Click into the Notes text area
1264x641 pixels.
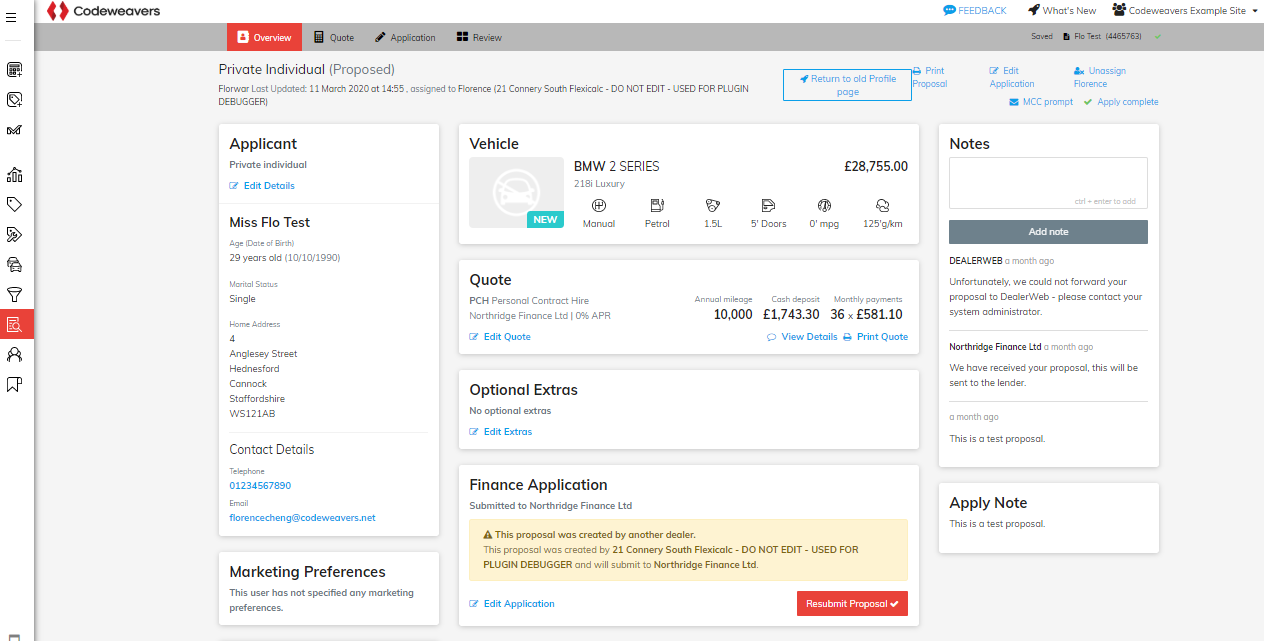tap(1048, 183)
